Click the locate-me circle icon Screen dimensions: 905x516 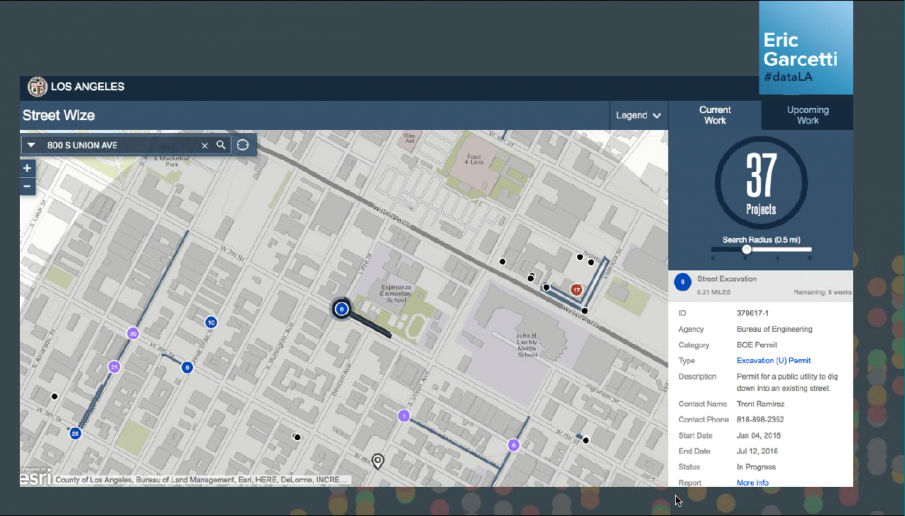243,145
